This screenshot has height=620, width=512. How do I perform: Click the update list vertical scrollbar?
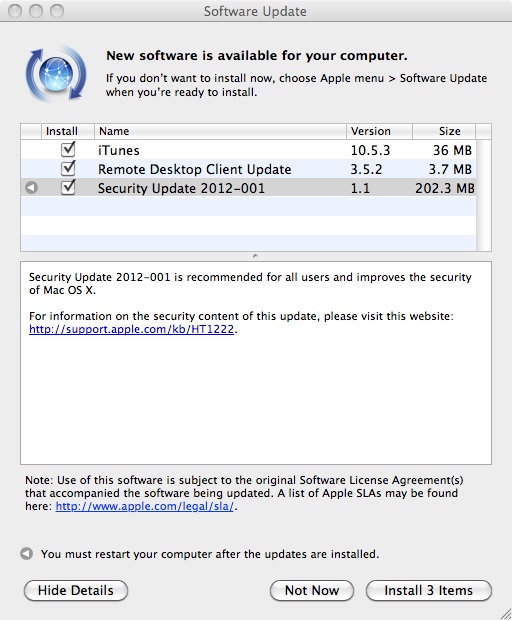coord(484,195)
